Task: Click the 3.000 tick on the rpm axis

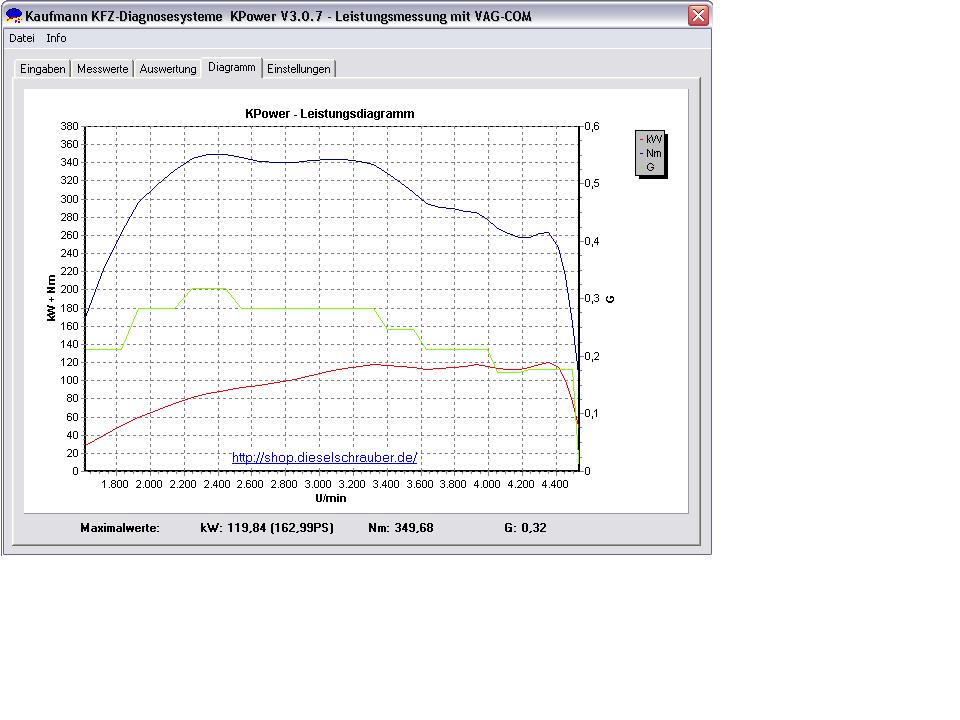Action: [318, 484]
